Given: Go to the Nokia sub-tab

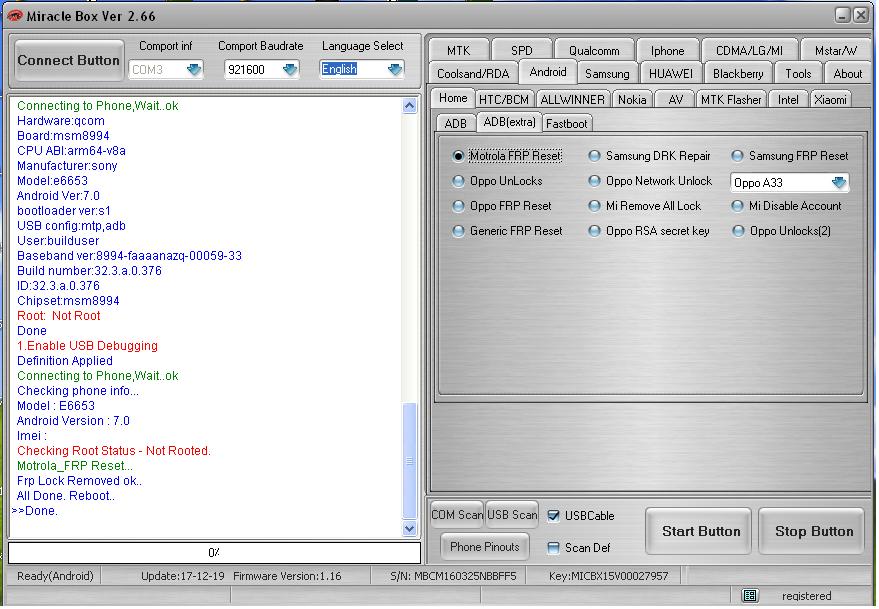Looking at the screenshot, I should [632, 100].
